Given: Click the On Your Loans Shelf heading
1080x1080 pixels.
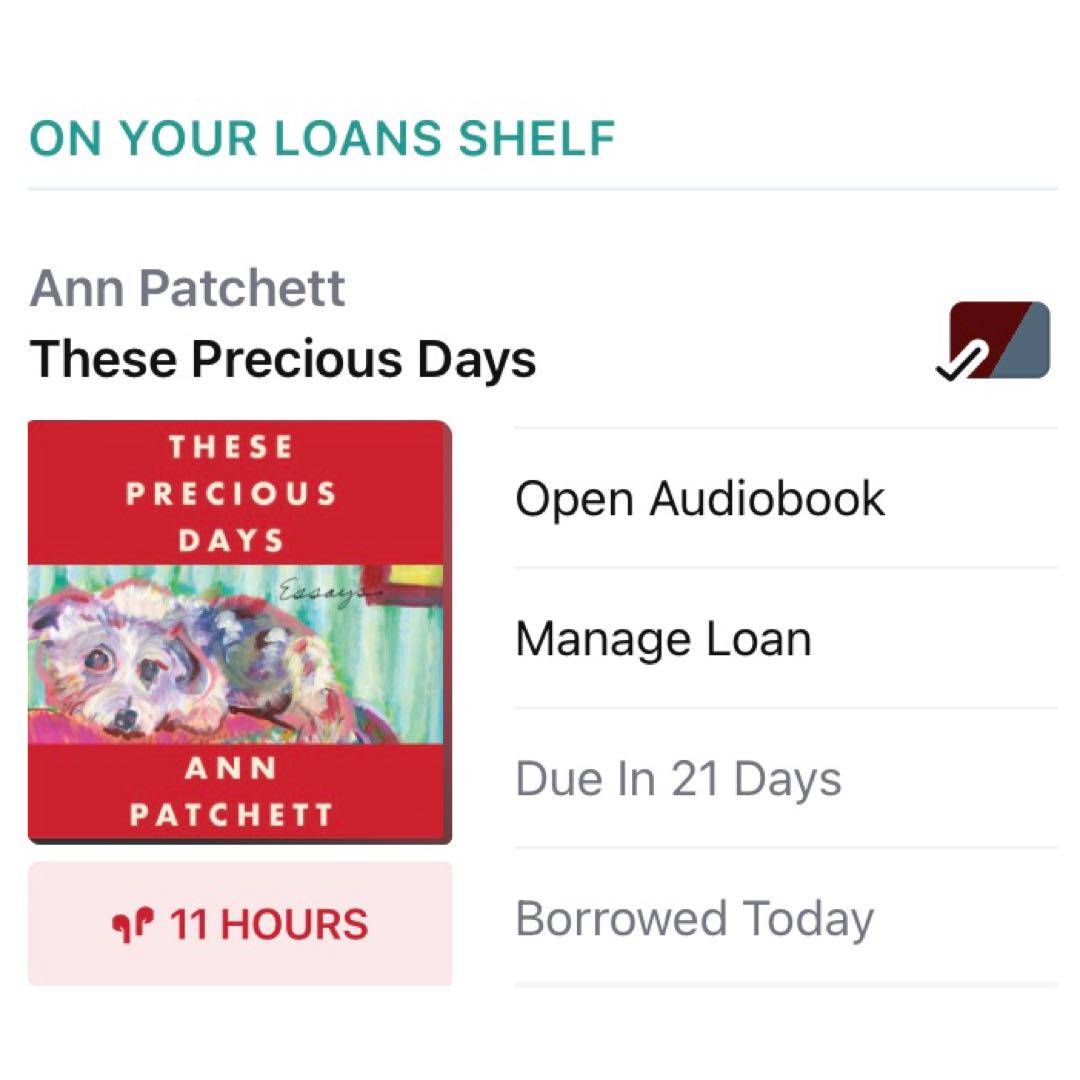Looking at the screenshot, I should pyautogui.click(x=321, y=138).
